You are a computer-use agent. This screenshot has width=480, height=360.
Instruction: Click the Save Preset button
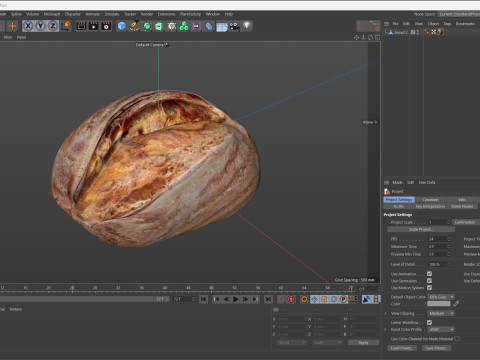coord(436,348)
